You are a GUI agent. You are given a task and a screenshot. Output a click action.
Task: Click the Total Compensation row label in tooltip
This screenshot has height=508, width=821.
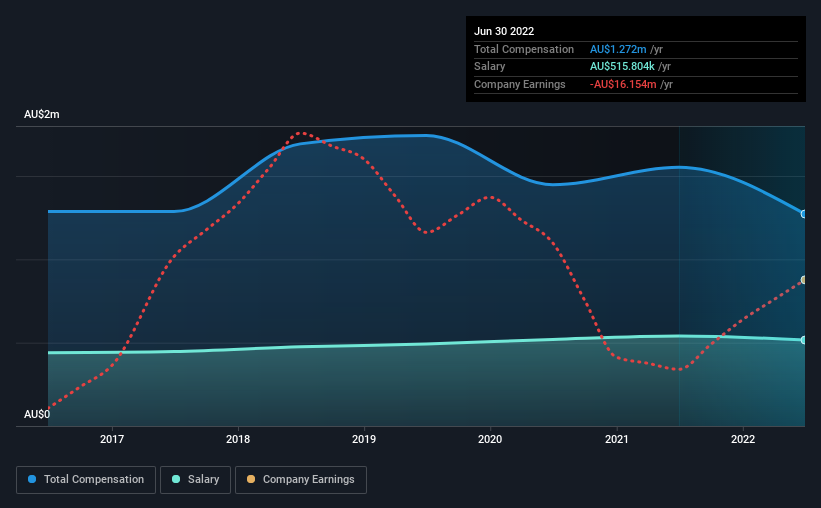[524, 49]
